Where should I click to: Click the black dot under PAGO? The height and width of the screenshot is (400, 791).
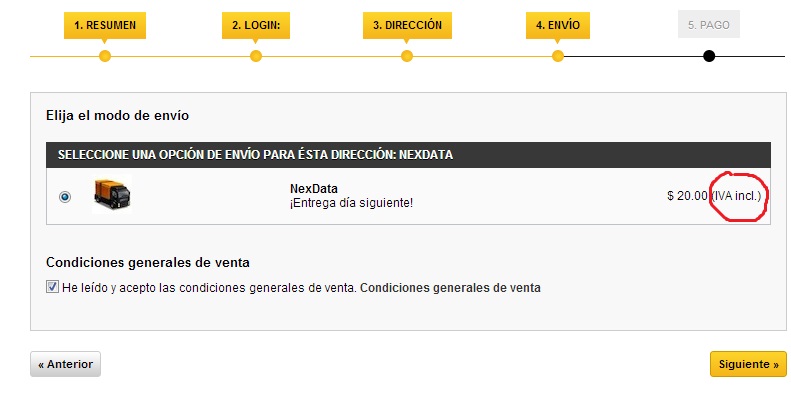tap(709, 56)
